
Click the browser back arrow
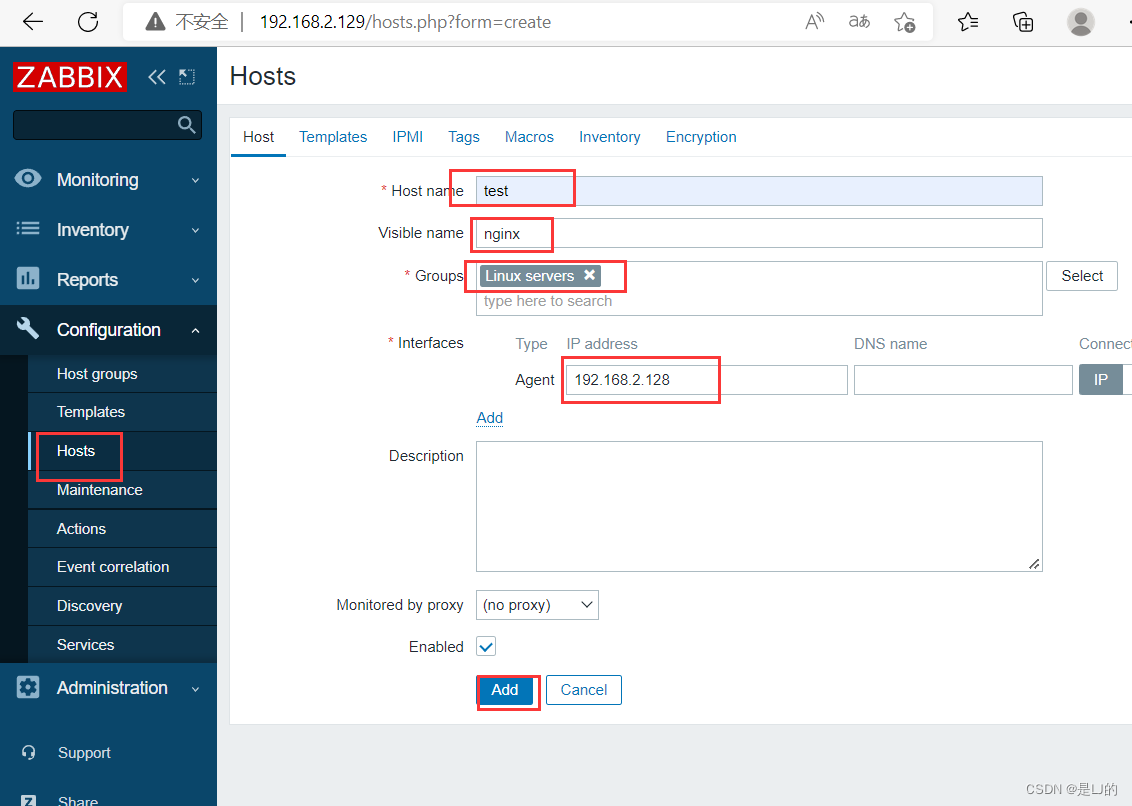(33, 22)
